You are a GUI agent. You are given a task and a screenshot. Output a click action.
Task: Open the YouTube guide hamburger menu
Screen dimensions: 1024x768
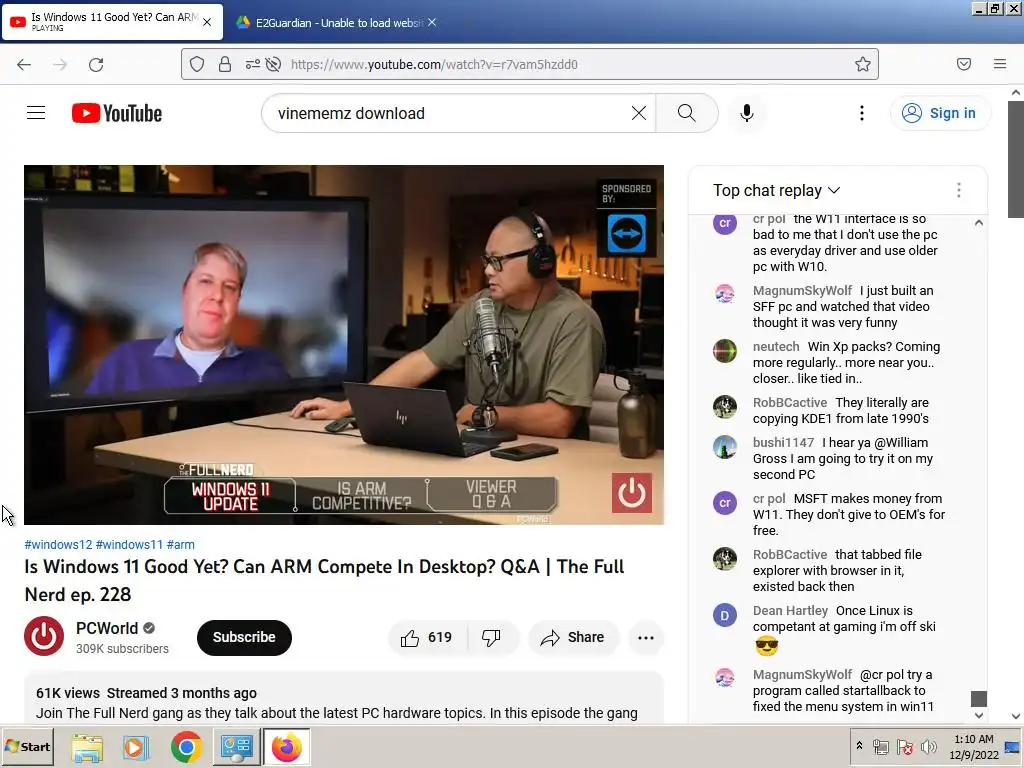36,113
